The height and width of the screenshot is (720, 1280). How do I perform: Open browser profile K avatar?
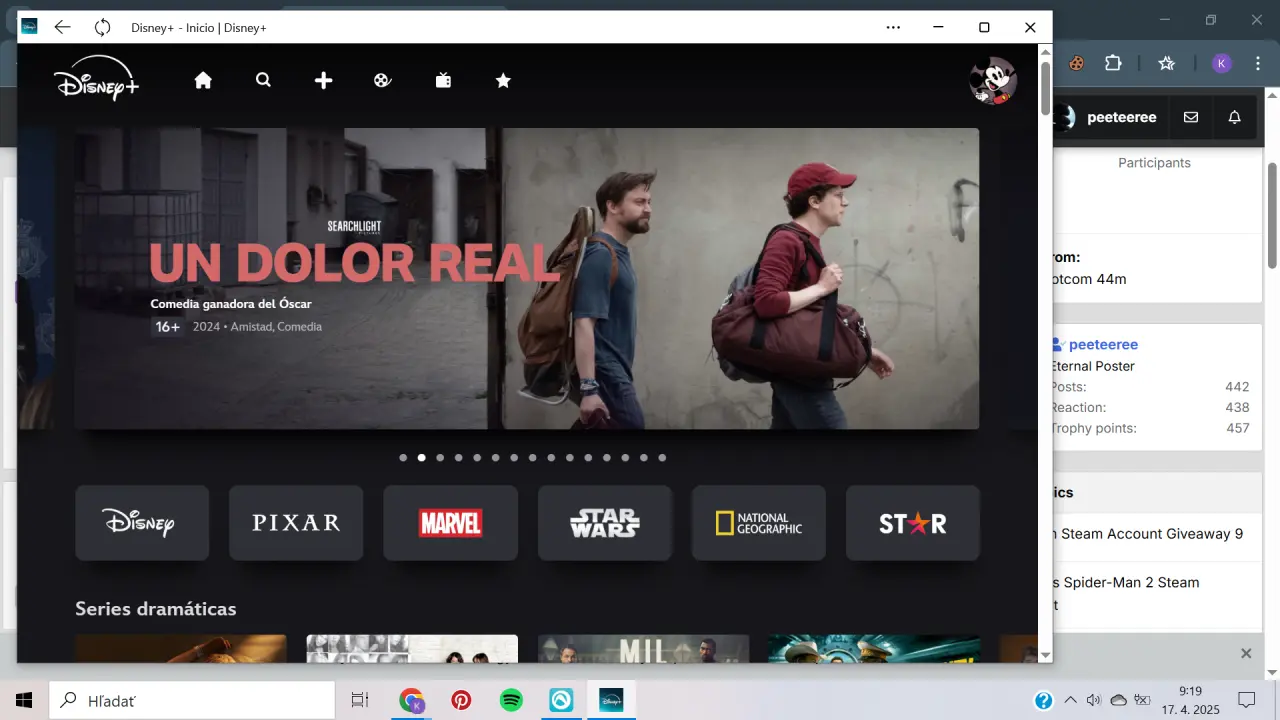coord(1221,63)
